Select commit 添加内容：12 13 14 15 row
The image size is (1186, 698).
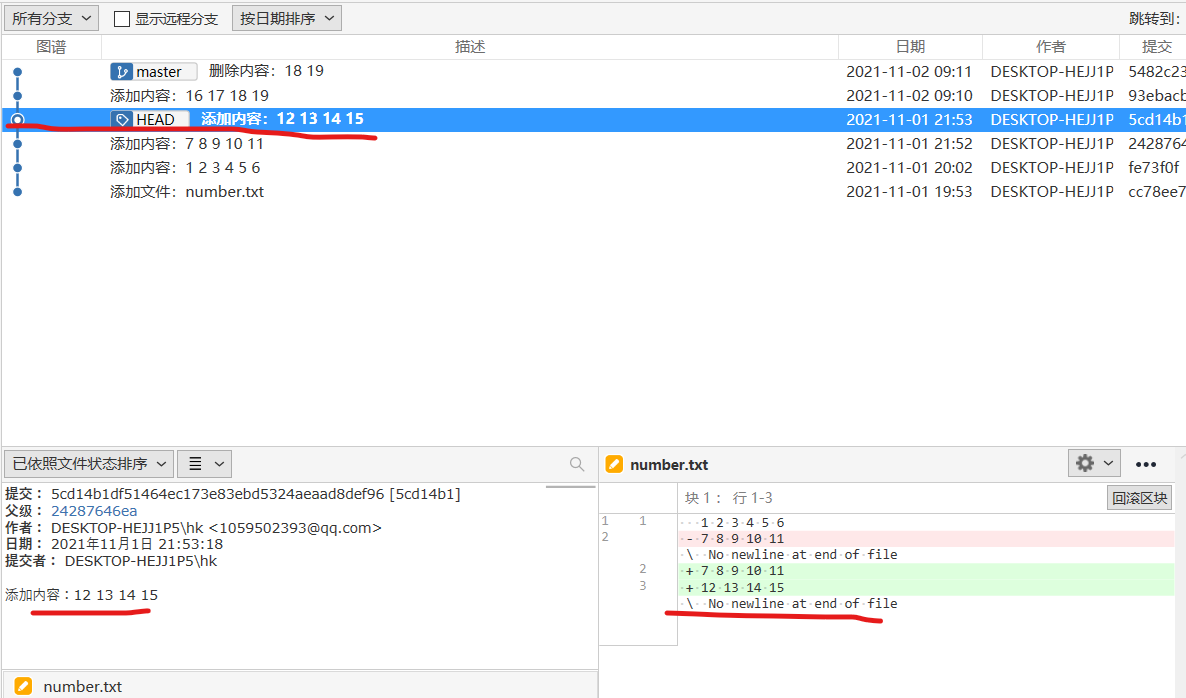pos(593,119)
